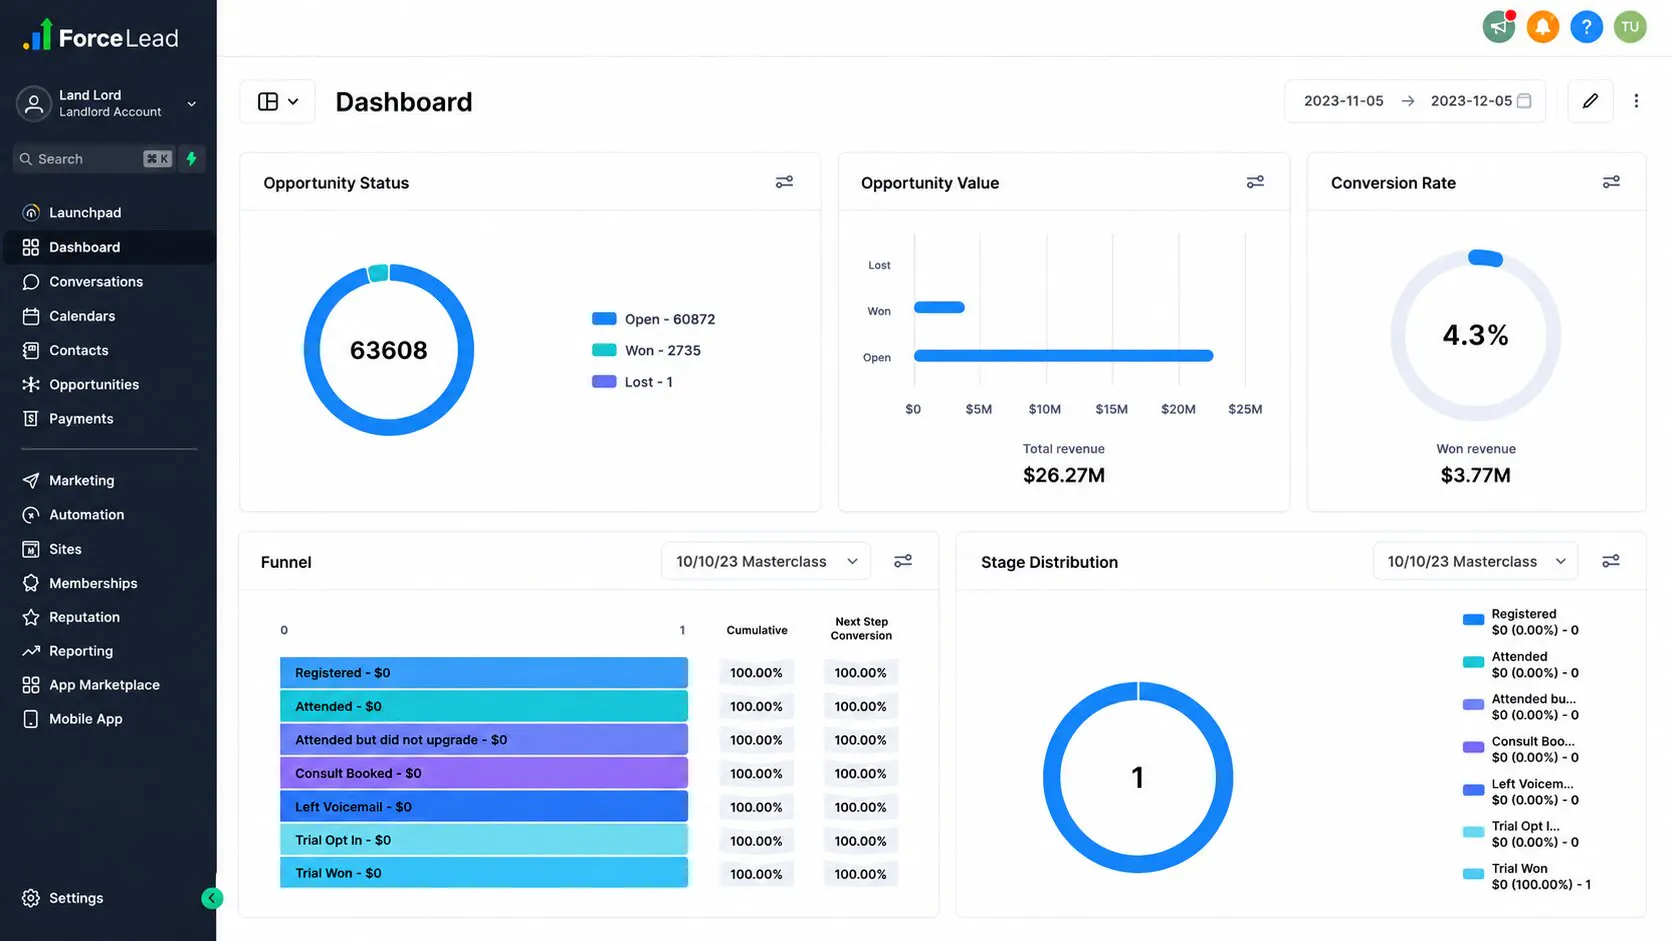The height and width of the screenshot is (941, 1672).
Task: Open Opportunity Status filter settings icon
Action: coord(784,182)
